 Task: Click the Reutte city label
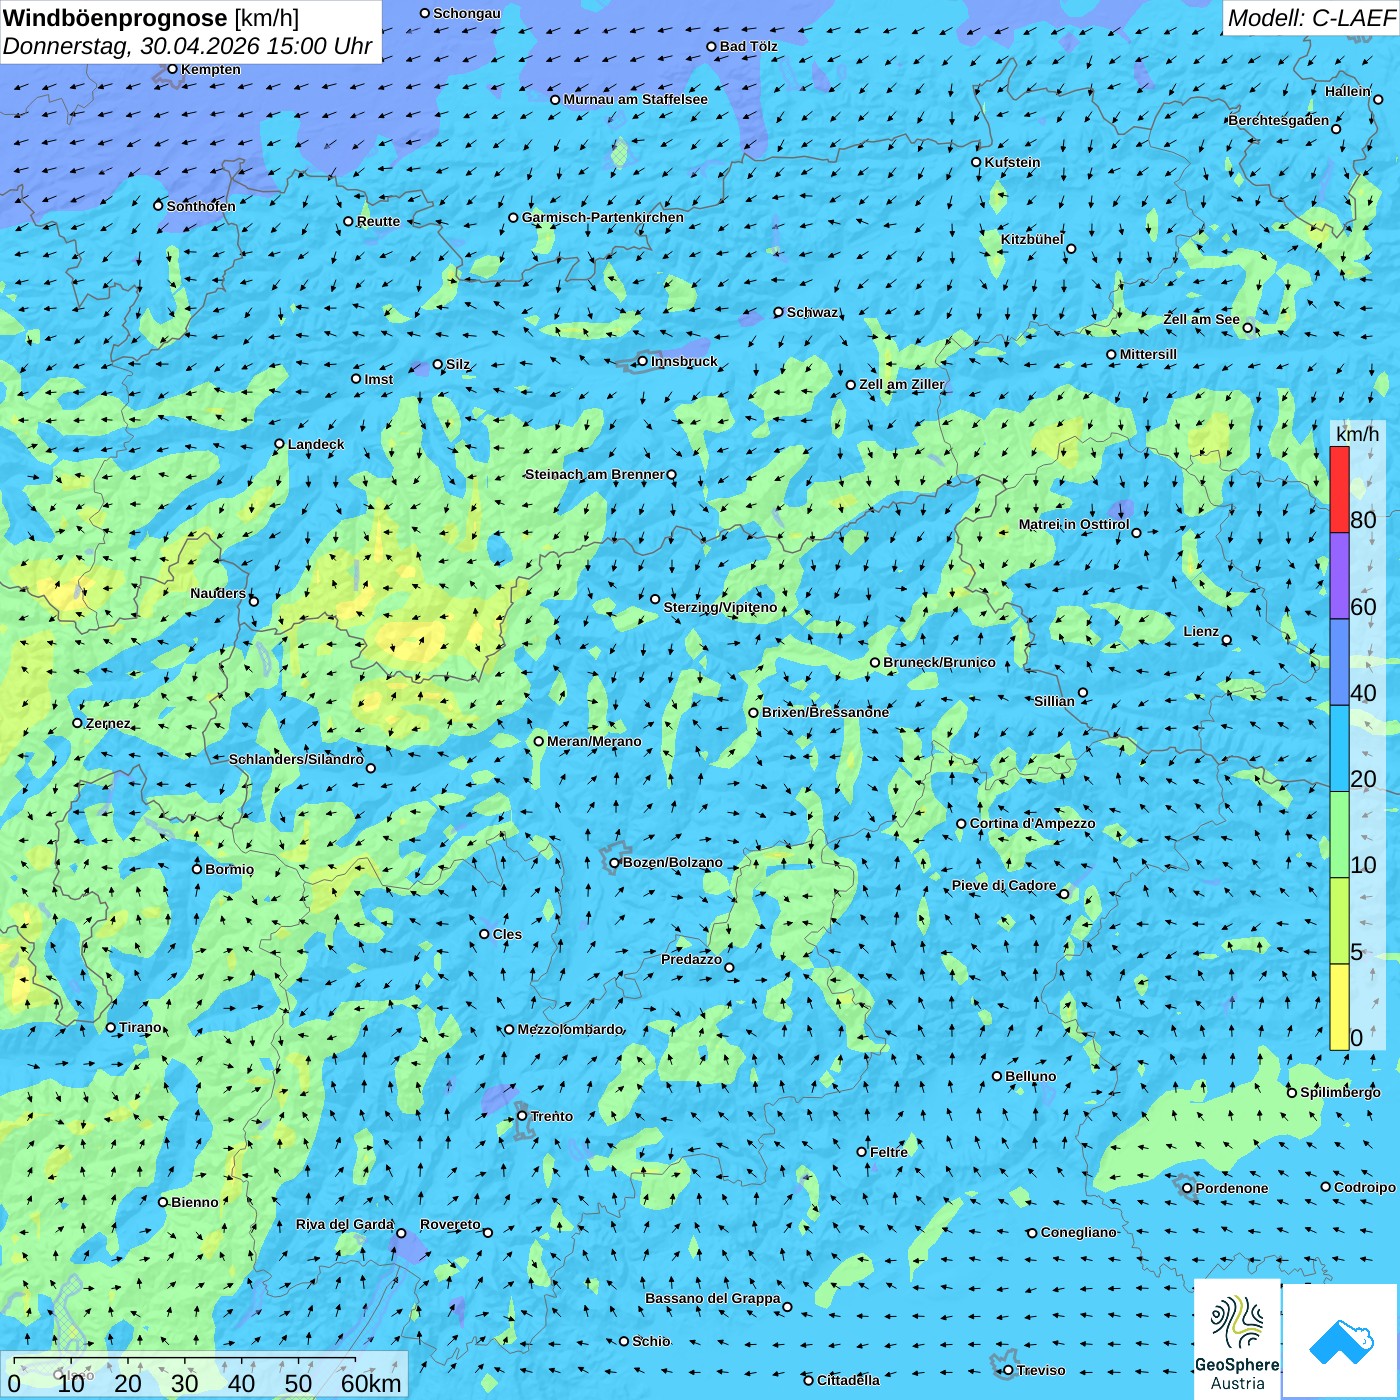tap(378, 221)
